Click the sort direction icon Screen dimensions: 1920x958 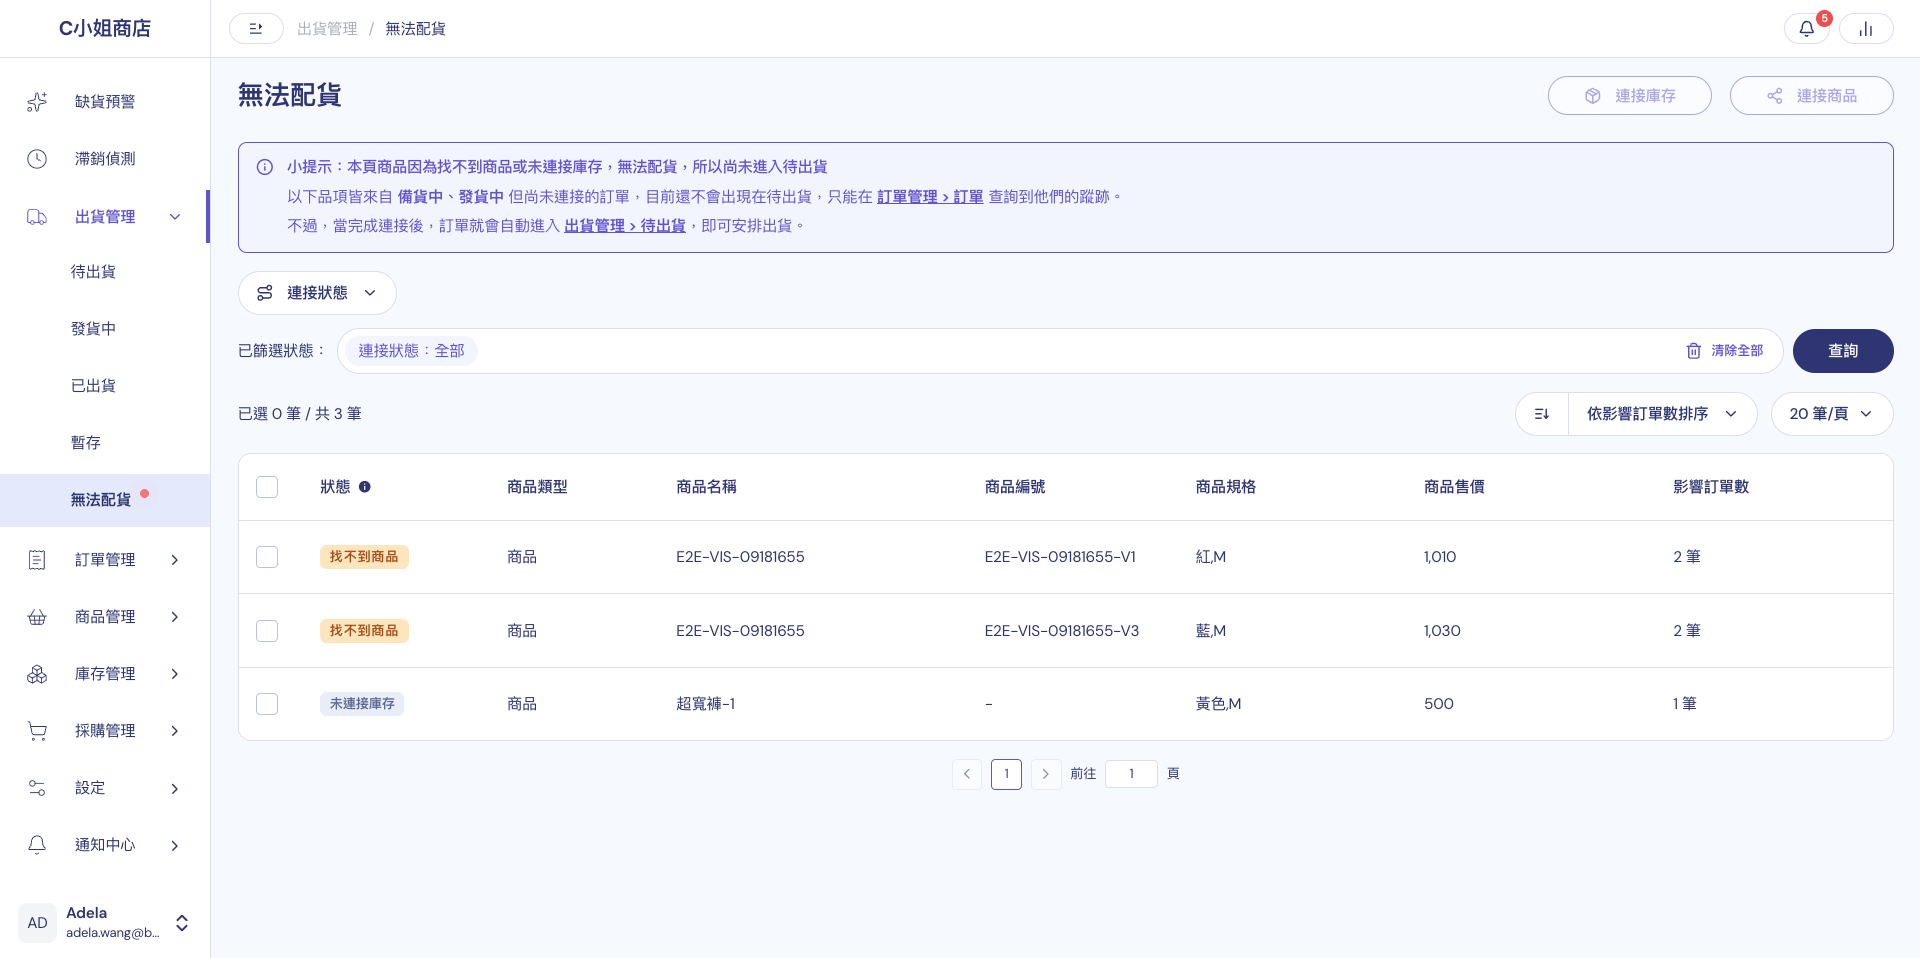pyautogui.click(x=1542, y=414)
